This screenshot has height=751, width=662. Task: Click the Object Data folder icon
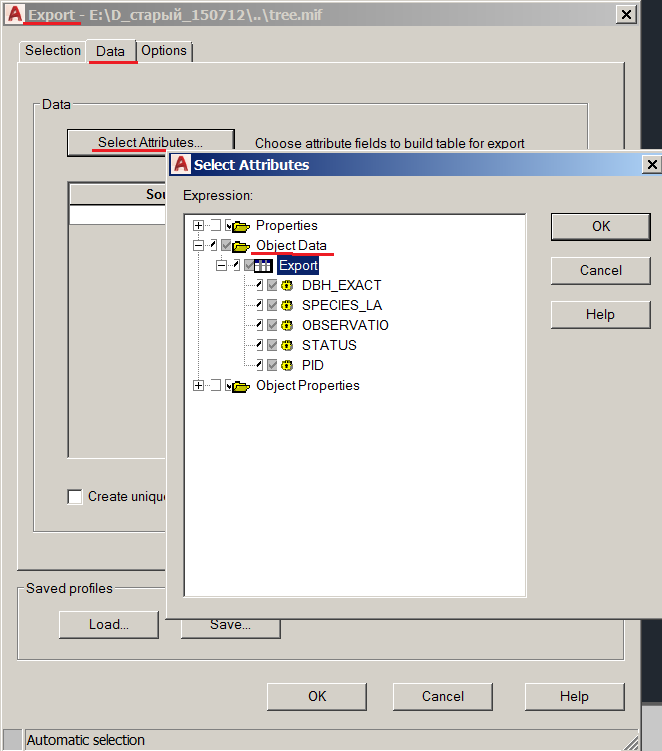241,246
